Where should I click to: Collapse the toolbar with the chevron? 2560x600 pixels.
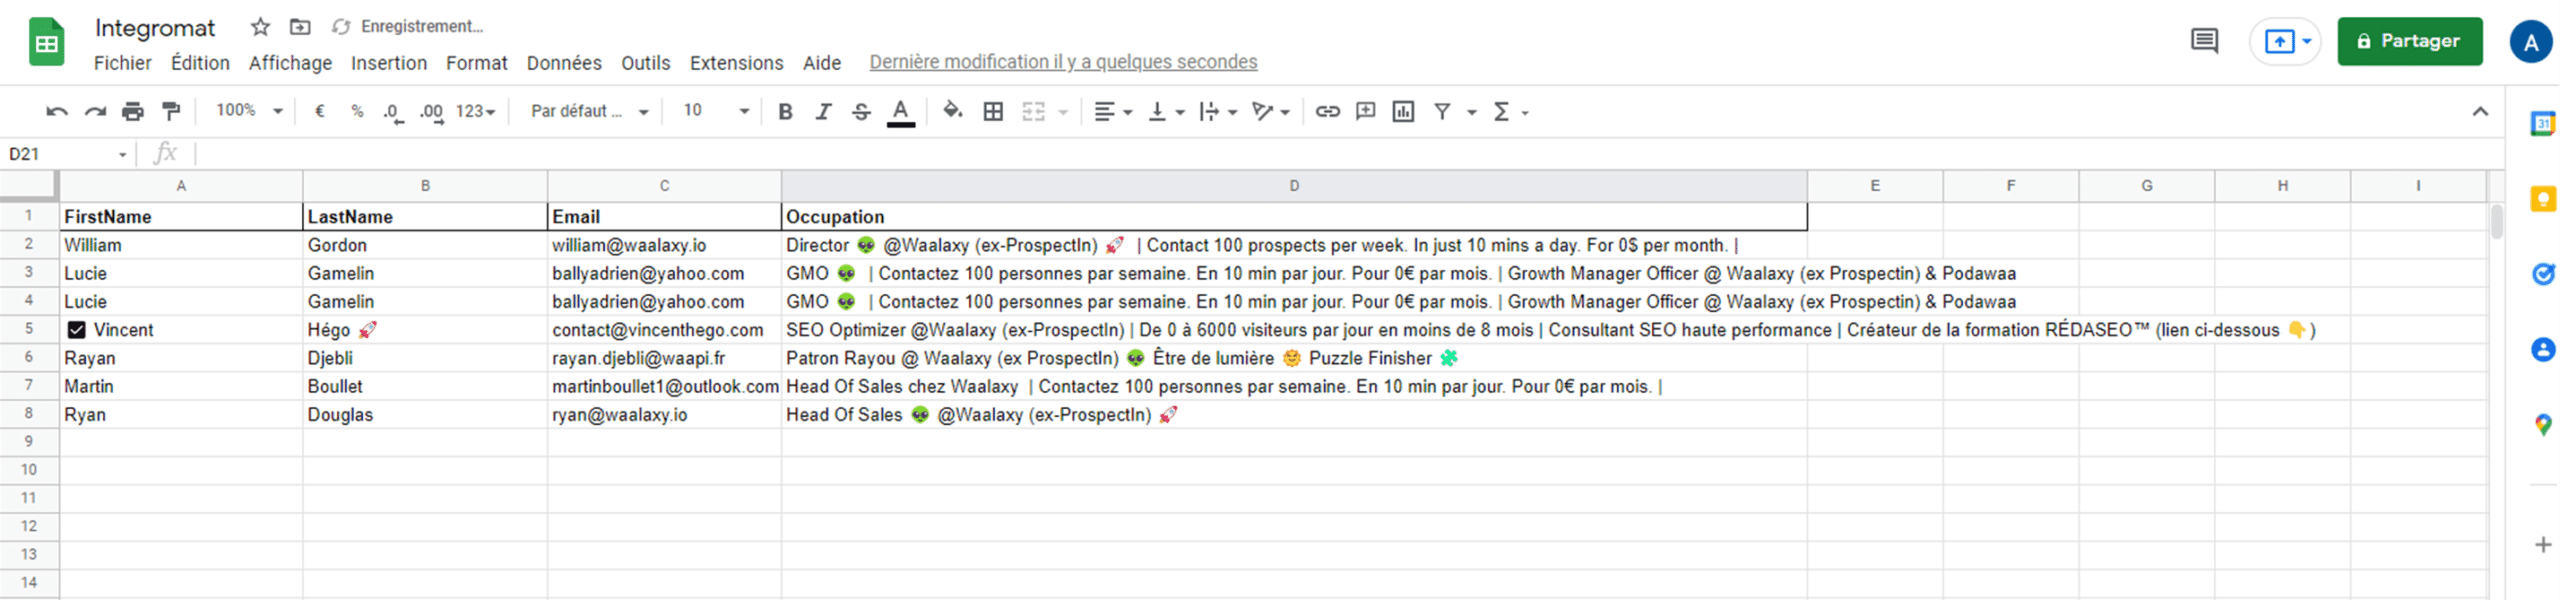(x=2479, y=112)
